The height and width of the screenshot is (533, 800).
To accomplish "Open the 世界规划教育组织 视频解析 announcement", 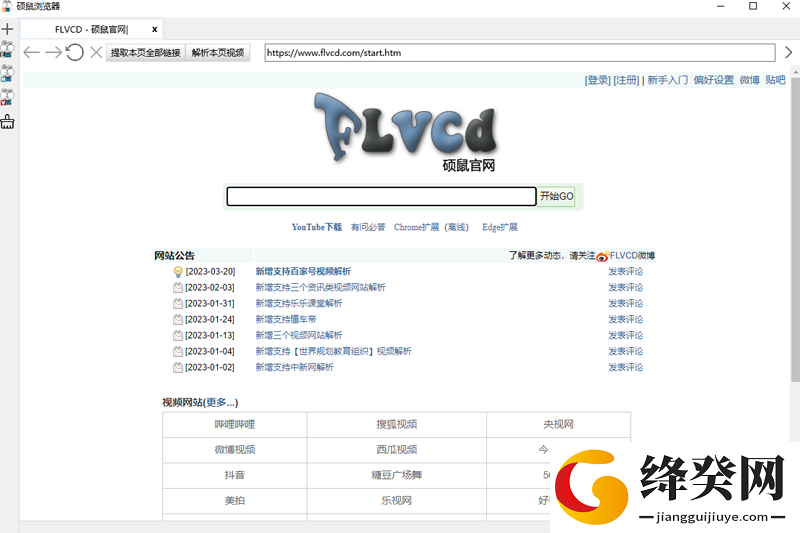I will pos(333,351).
